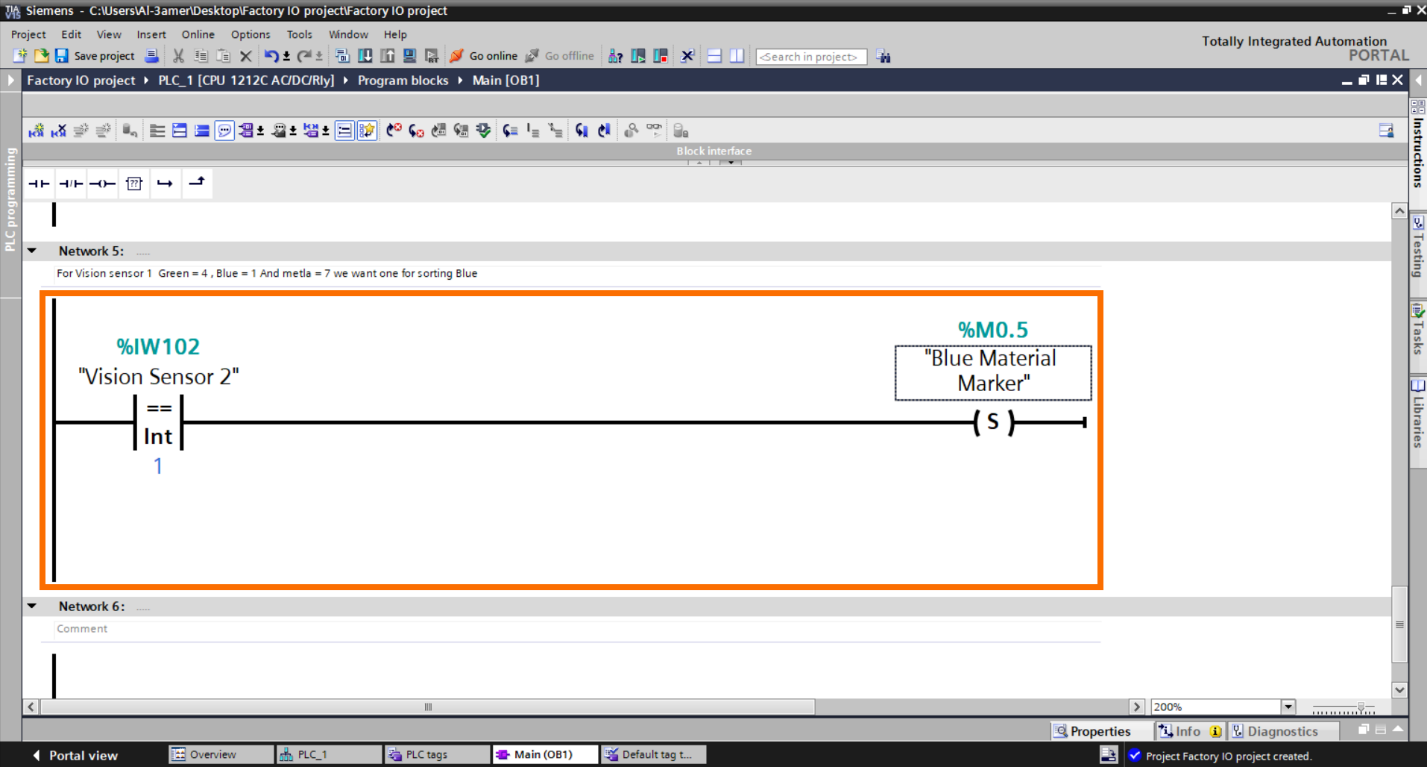Viewport: 1427px width, 767px height.
Task: Click the Delete network icon
Action: click(59, 131)
